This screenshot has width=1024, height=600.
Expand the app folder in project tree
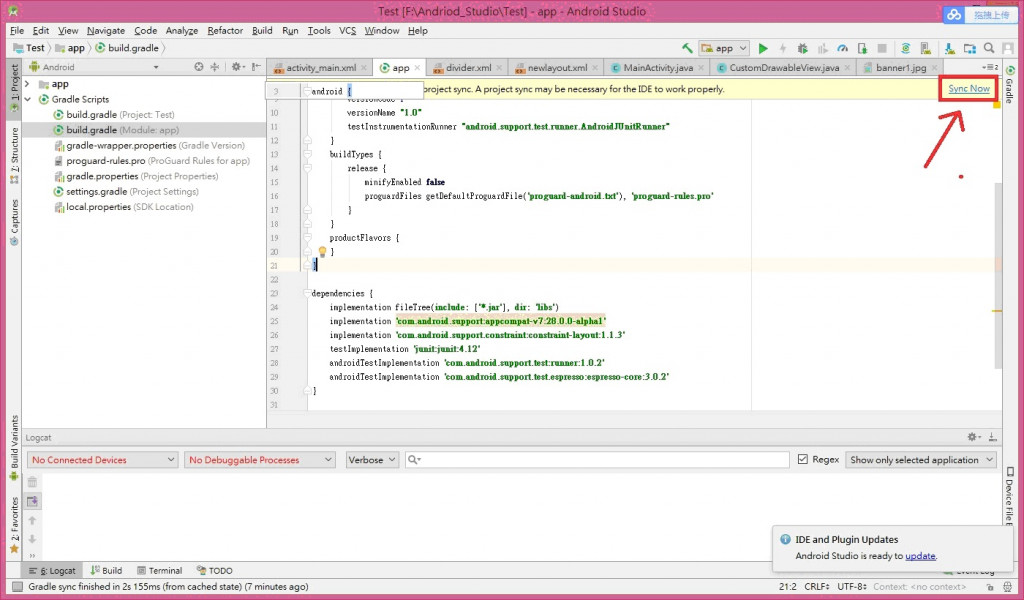pyautogui.click(x=28, y=85)
